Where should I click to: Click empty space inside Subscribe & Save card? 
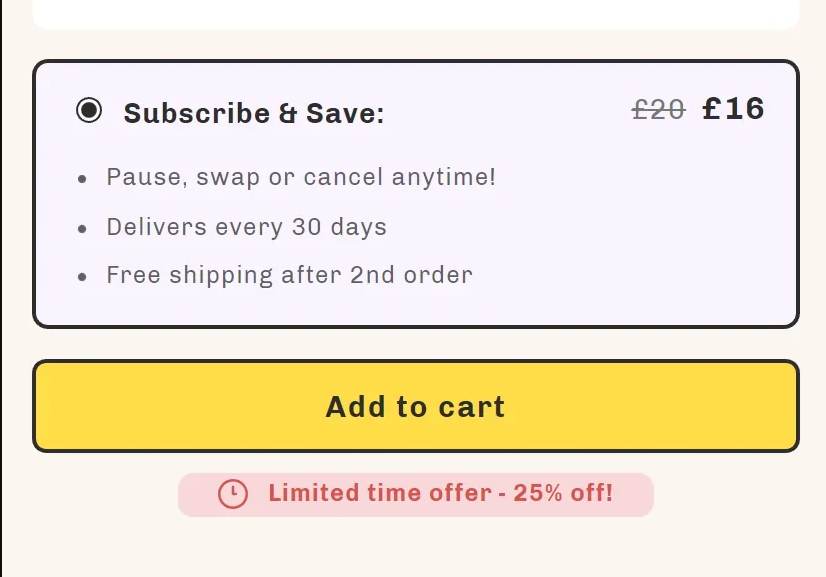coord(632,227)
